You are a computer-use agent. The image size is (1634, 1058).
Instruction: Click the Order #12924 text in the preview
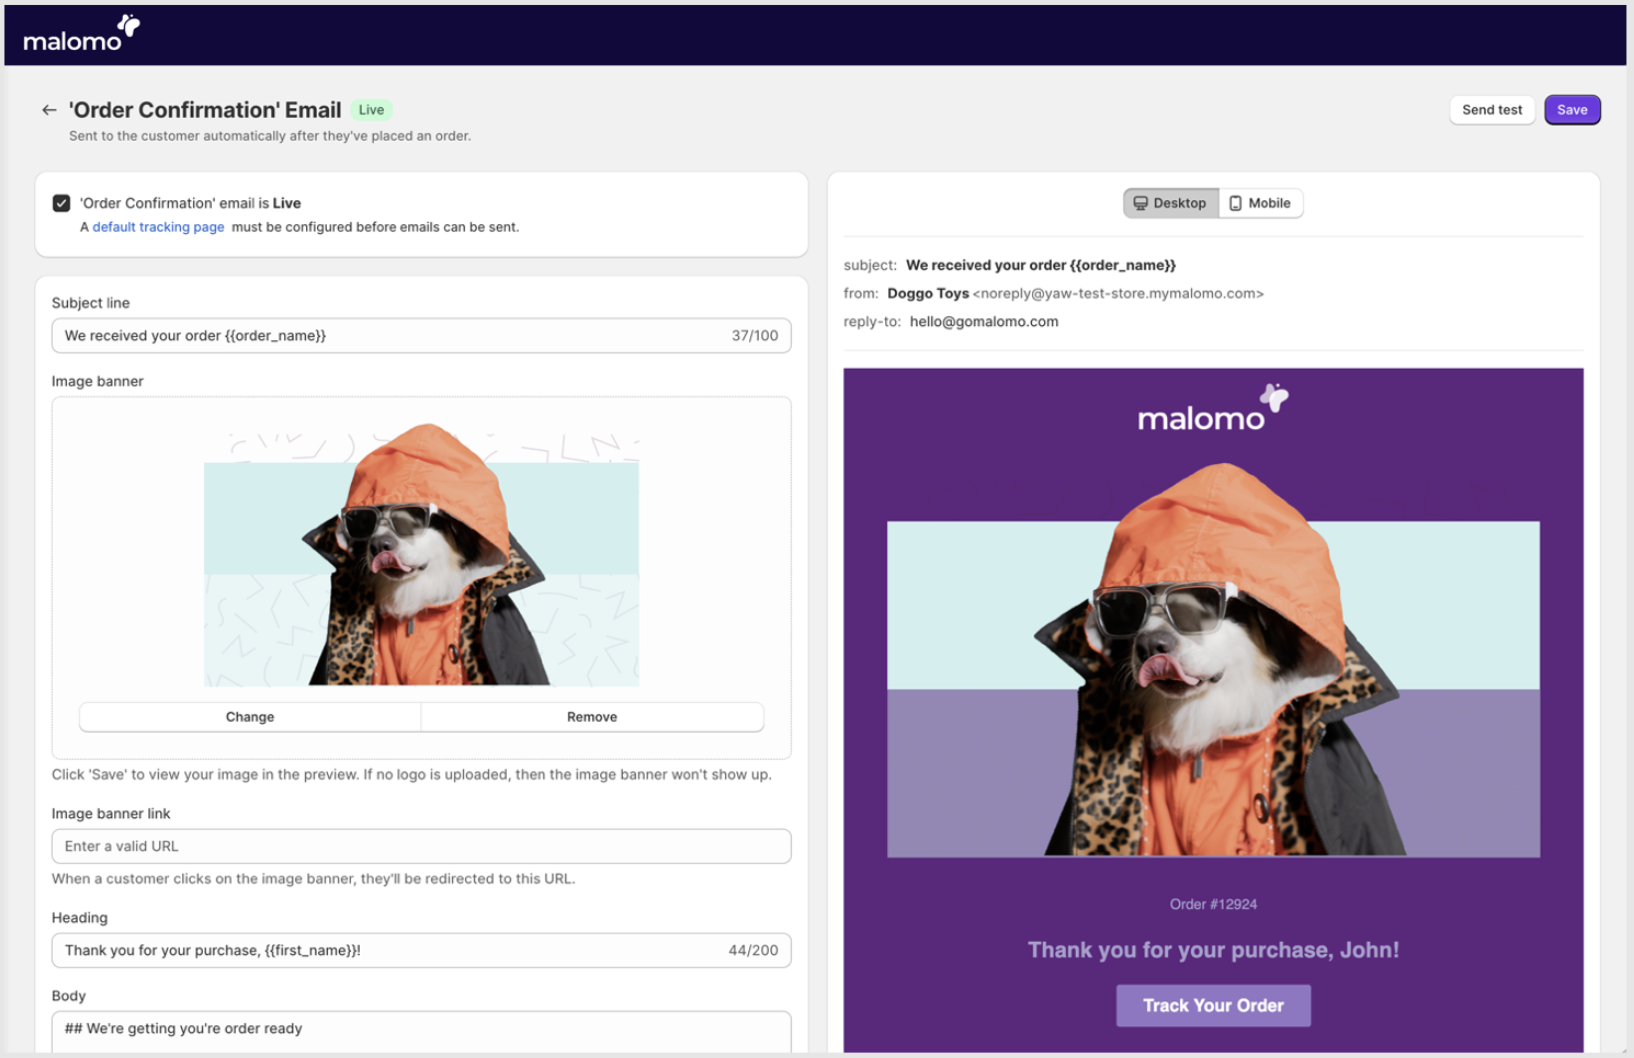pos(1213,904)
